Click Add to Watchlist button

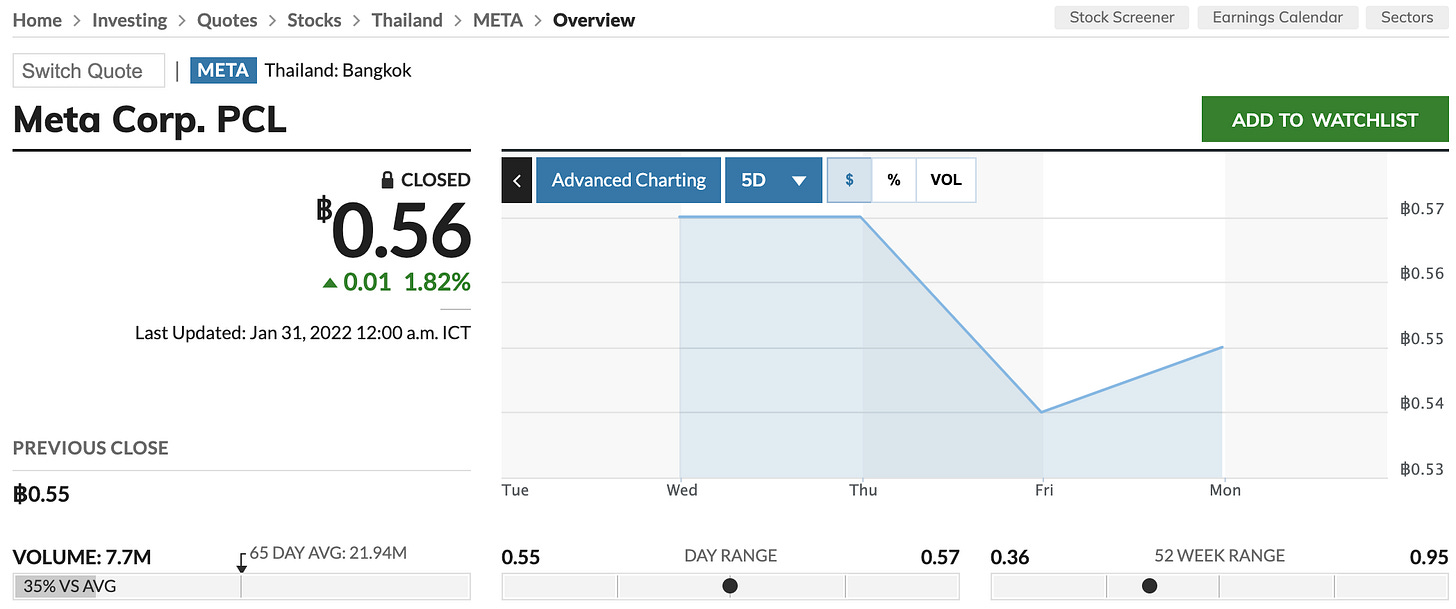coord(1325,120)
